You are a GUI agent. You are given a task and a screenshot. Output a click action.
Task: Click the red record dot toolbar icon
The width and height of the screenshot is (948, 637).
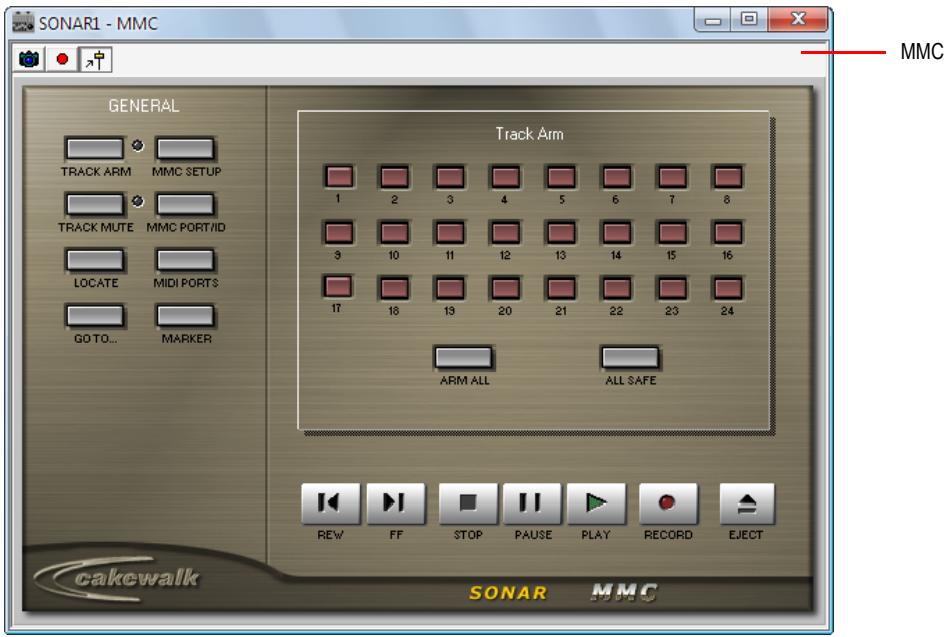(62, 59)
